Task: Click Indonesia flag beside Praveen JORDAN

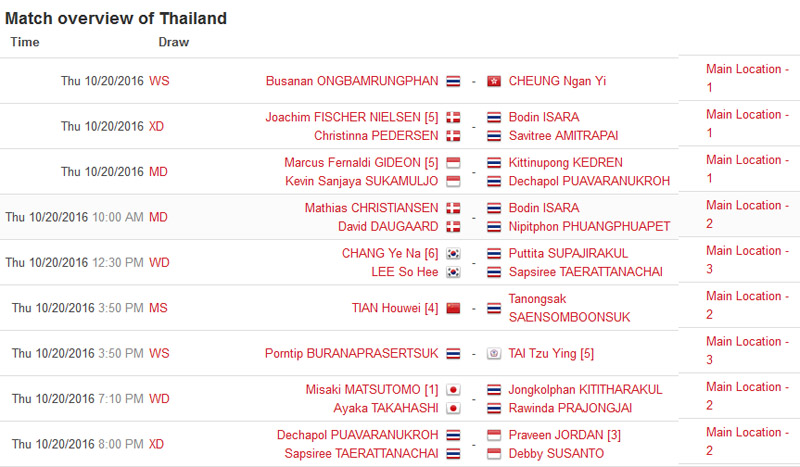Action: point(493,435)
